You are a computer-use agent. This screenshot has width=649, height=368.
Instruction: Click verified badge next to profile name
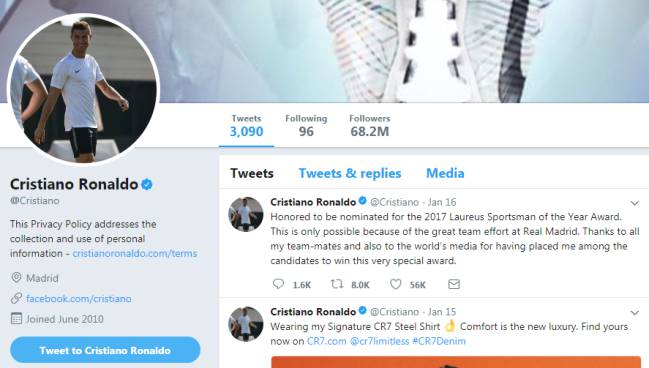tap(147, 184)
